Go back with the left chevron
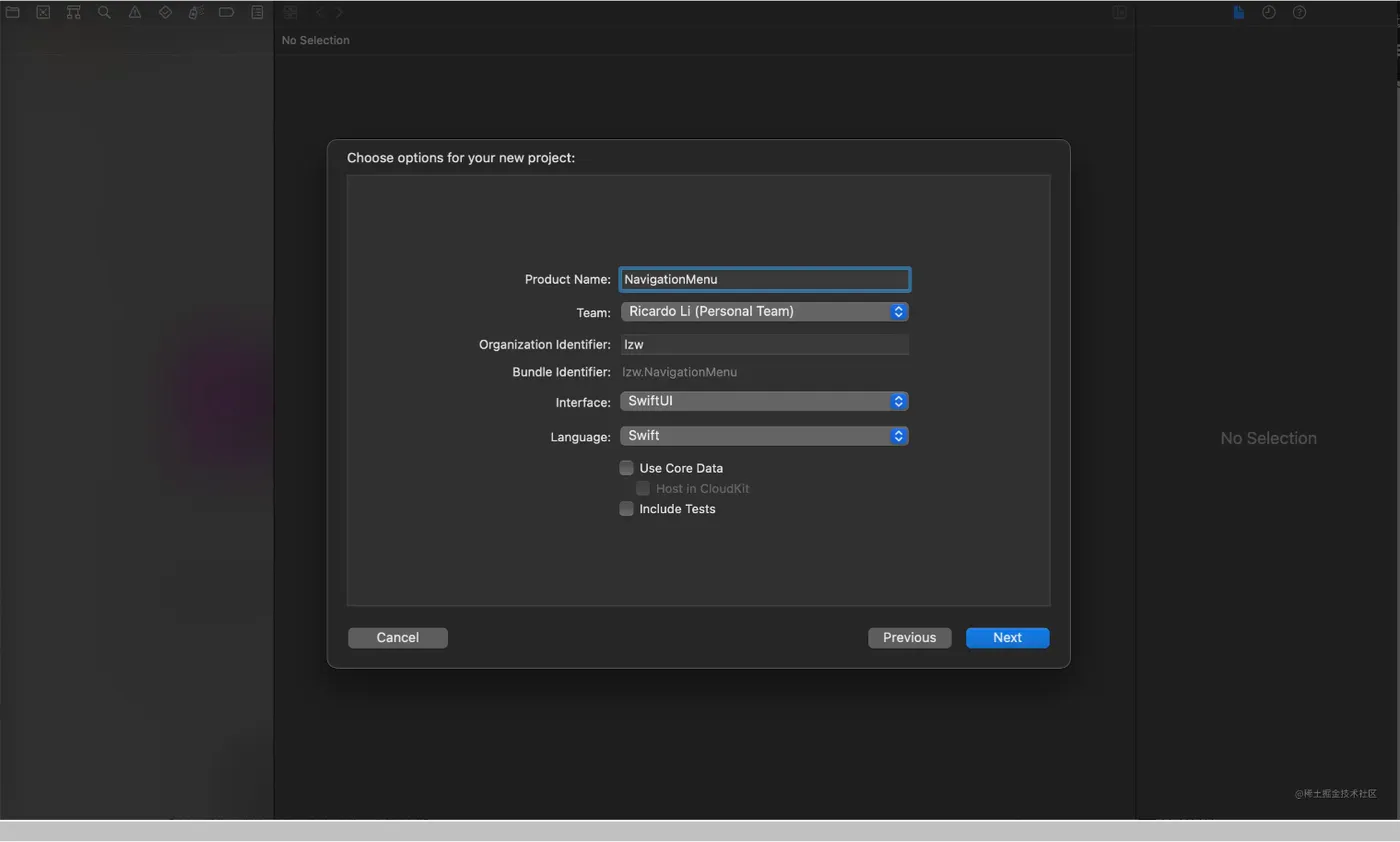This screenshot has height=842, width=1400. tap(320, 13)
